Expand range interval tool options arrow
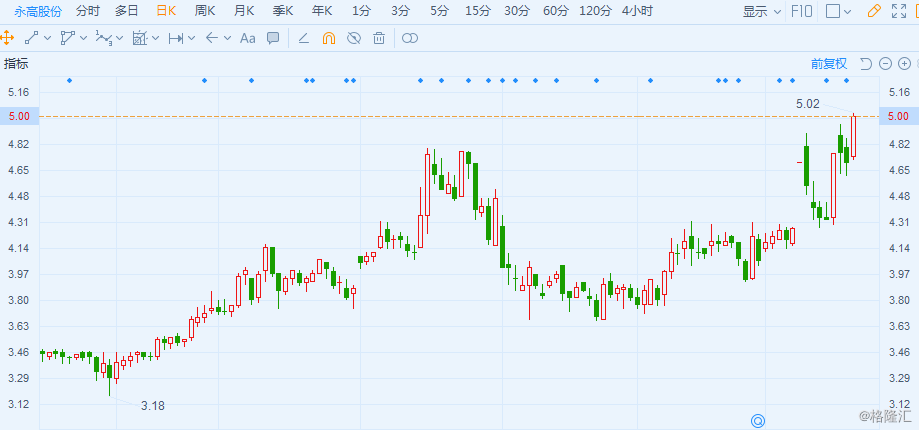Viewport: 919px width, 430px height. tap(191, 39)
